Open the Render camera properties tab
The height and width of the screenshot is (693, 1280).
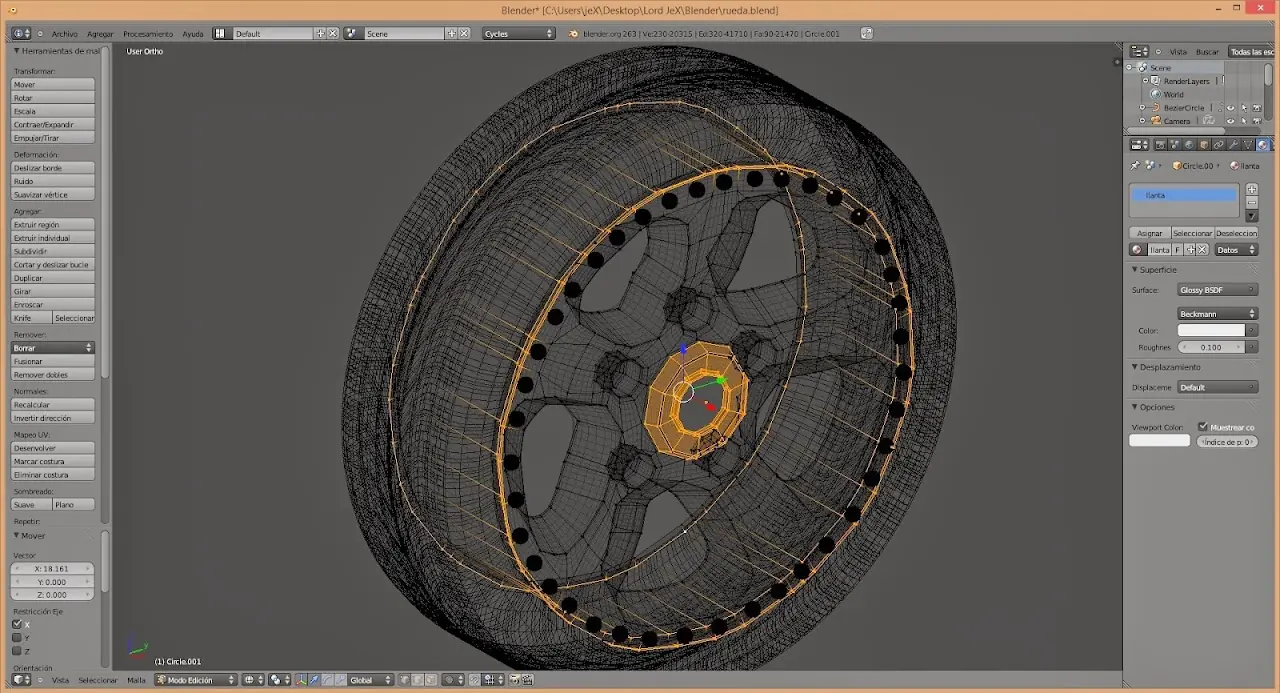tap(1160, 145)
